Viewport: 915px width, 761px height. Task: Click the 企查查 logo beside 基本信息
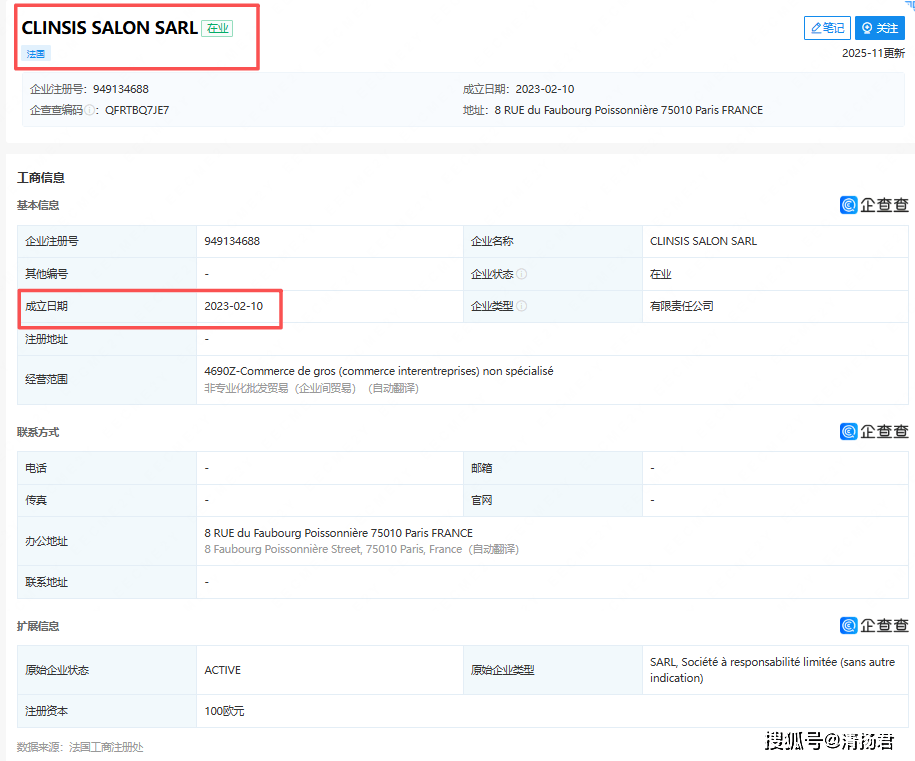point(874,205)
